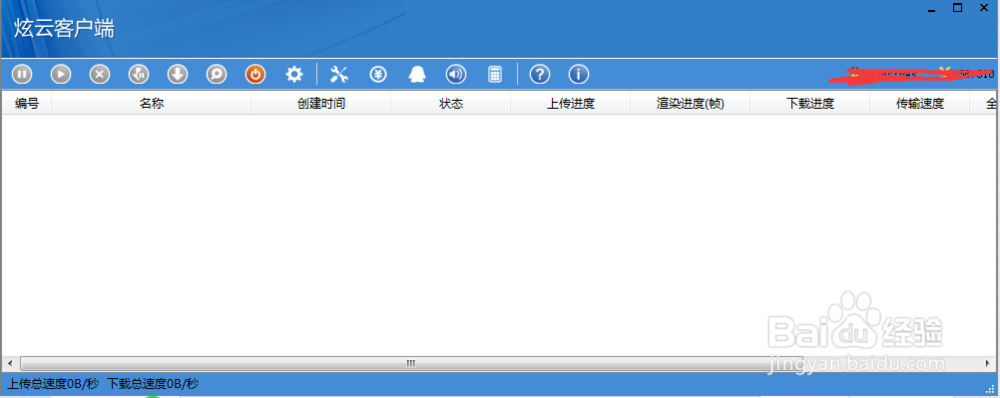Open settings via the gear icon
Viewport: 1000px width, 398px height.
[x=294, y=75]
